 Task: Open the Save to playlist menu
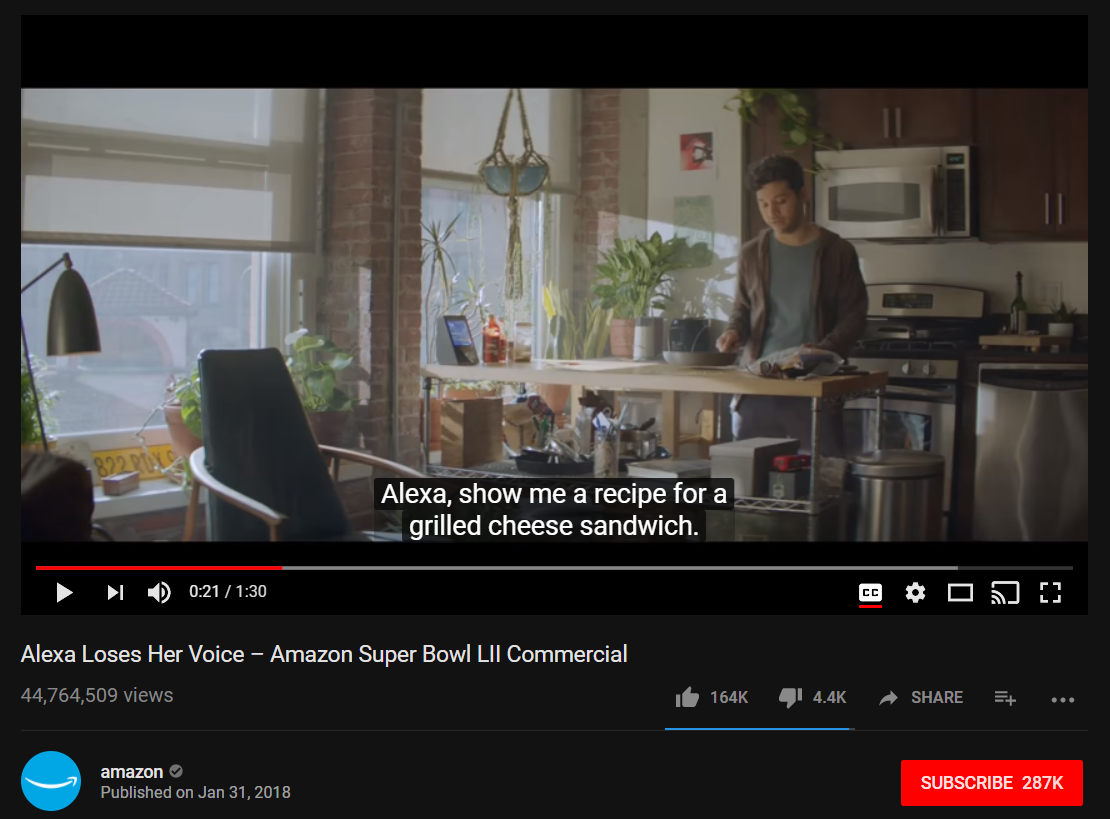tap(1005, 698)
